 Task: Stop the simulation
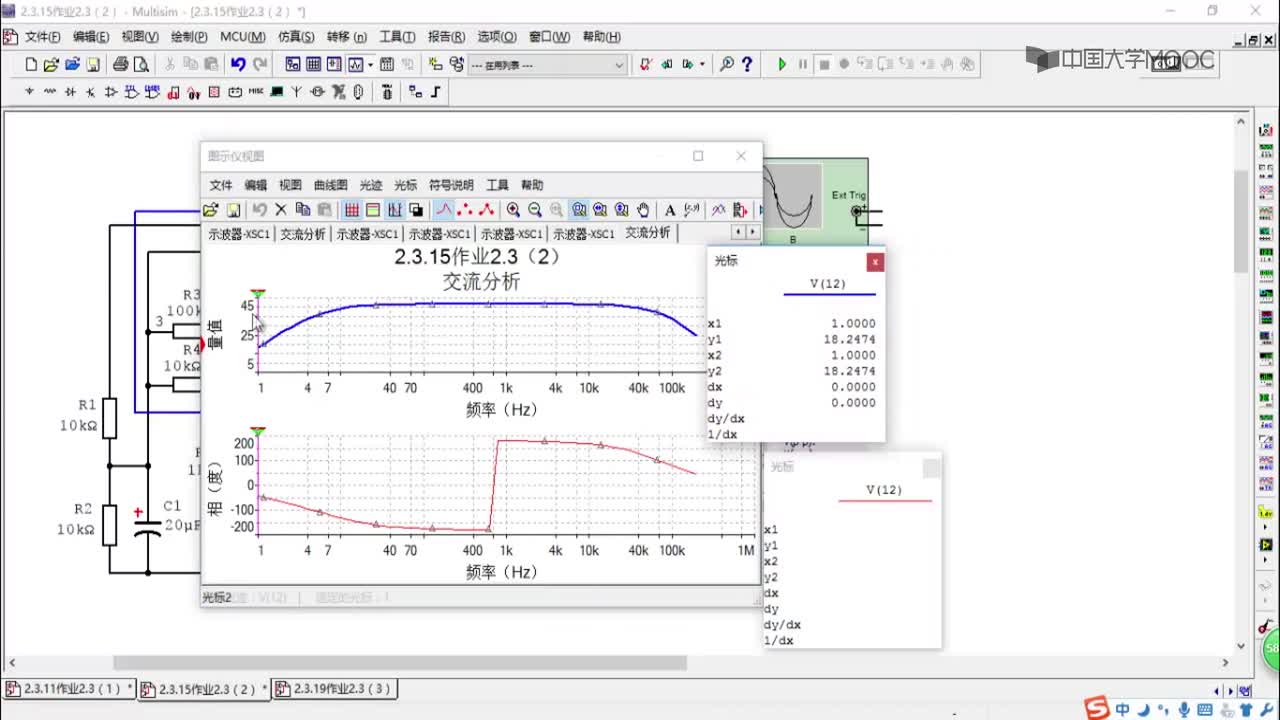tap(824, 64)
